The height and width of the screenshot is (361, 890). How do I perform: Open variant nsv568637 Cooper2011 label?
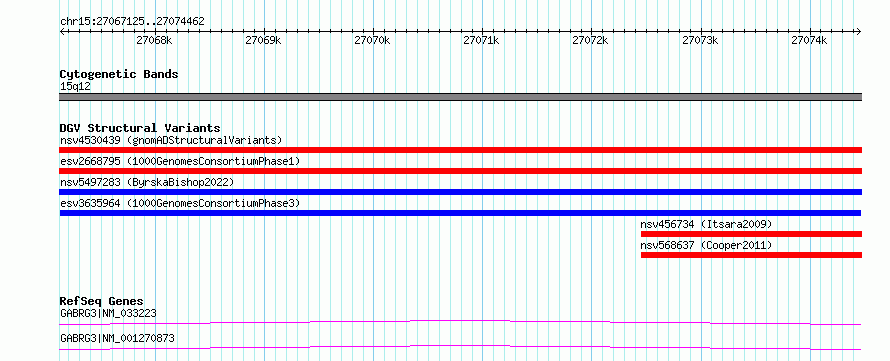[706, 245]
